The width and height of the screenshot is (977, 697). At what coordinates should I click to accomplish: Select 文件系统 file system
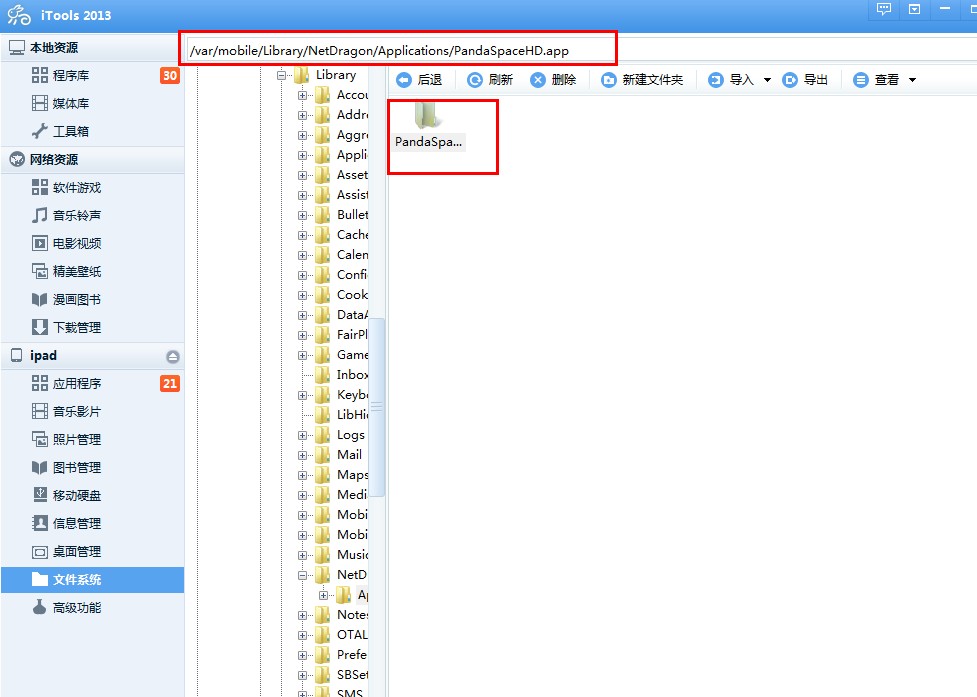[x=92, y=580]
